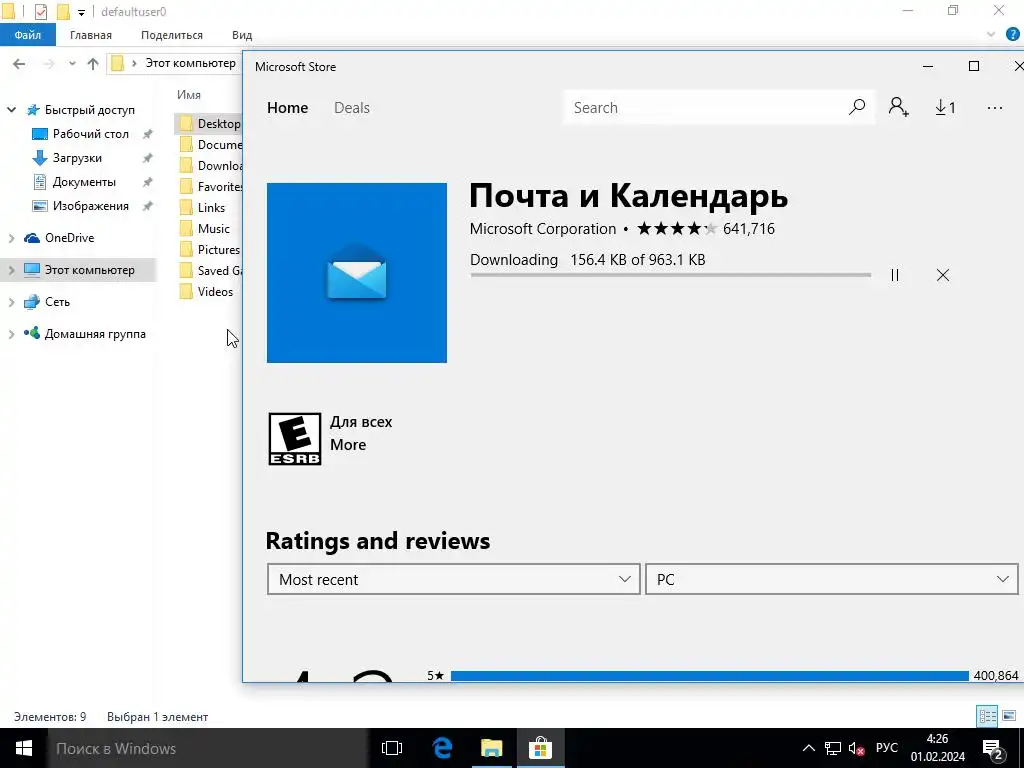This screenshot has height=768, width=1024.
Task: Select Документы in quick access
Action: tap(84, 182)
